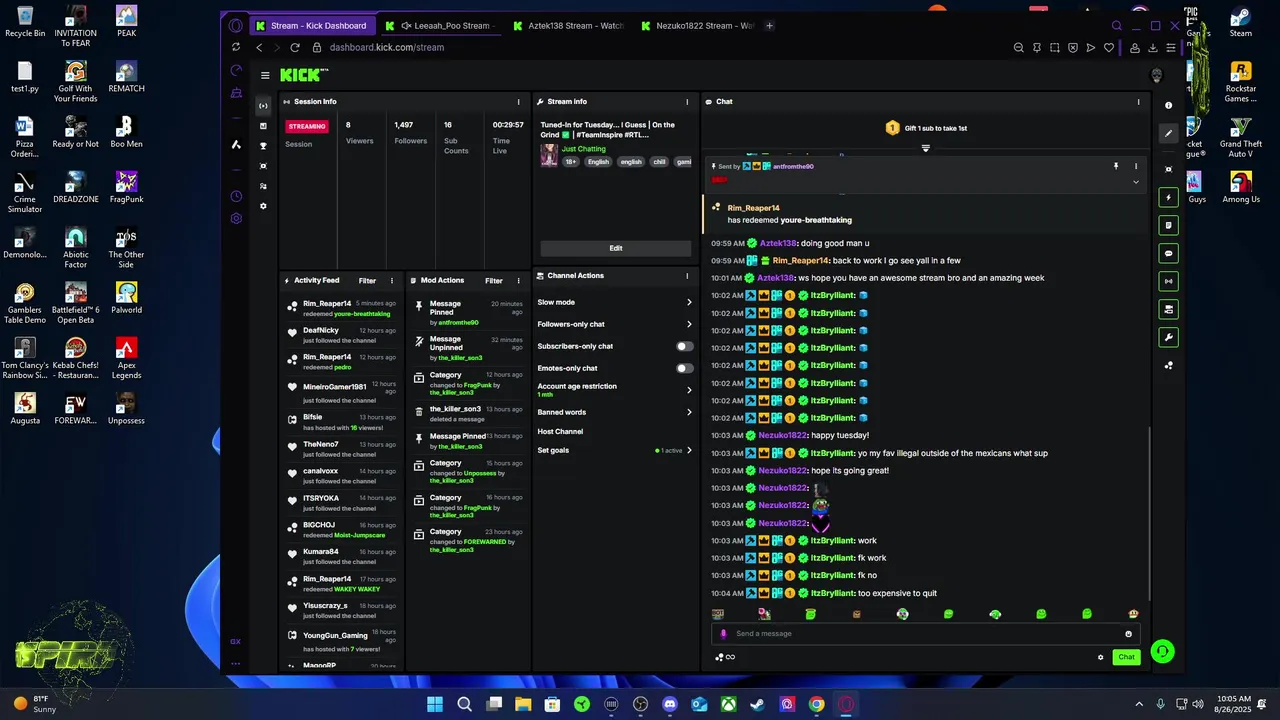Screen dimensions: 1280x720
Task: Open a new browser tab
Action: [x=769, y=26]
